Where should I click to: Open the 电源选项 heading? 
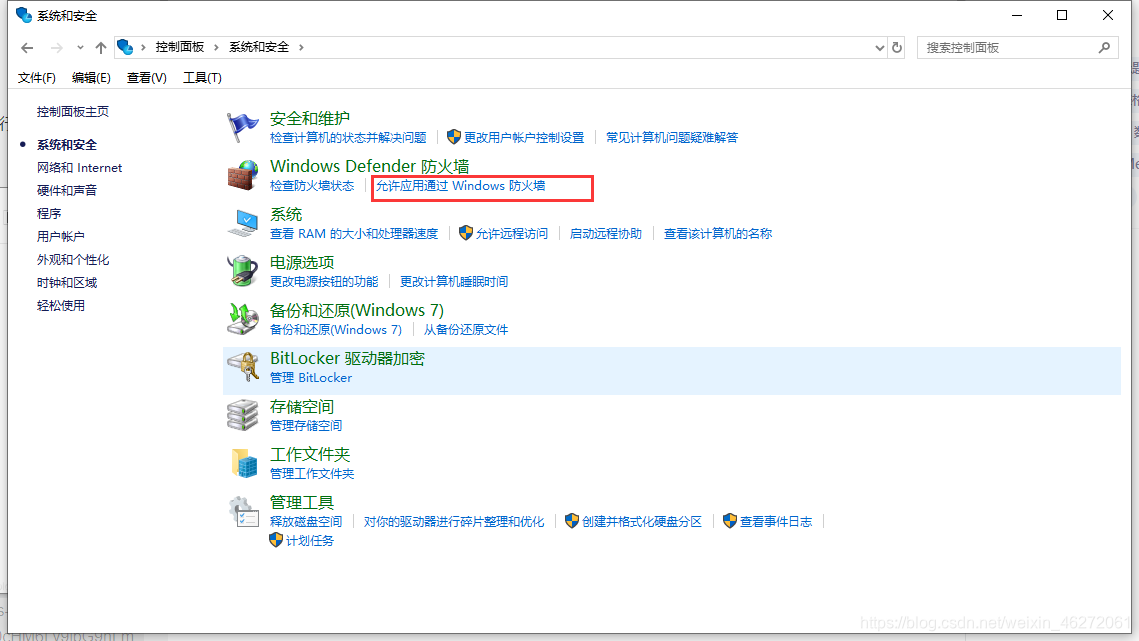301,262
